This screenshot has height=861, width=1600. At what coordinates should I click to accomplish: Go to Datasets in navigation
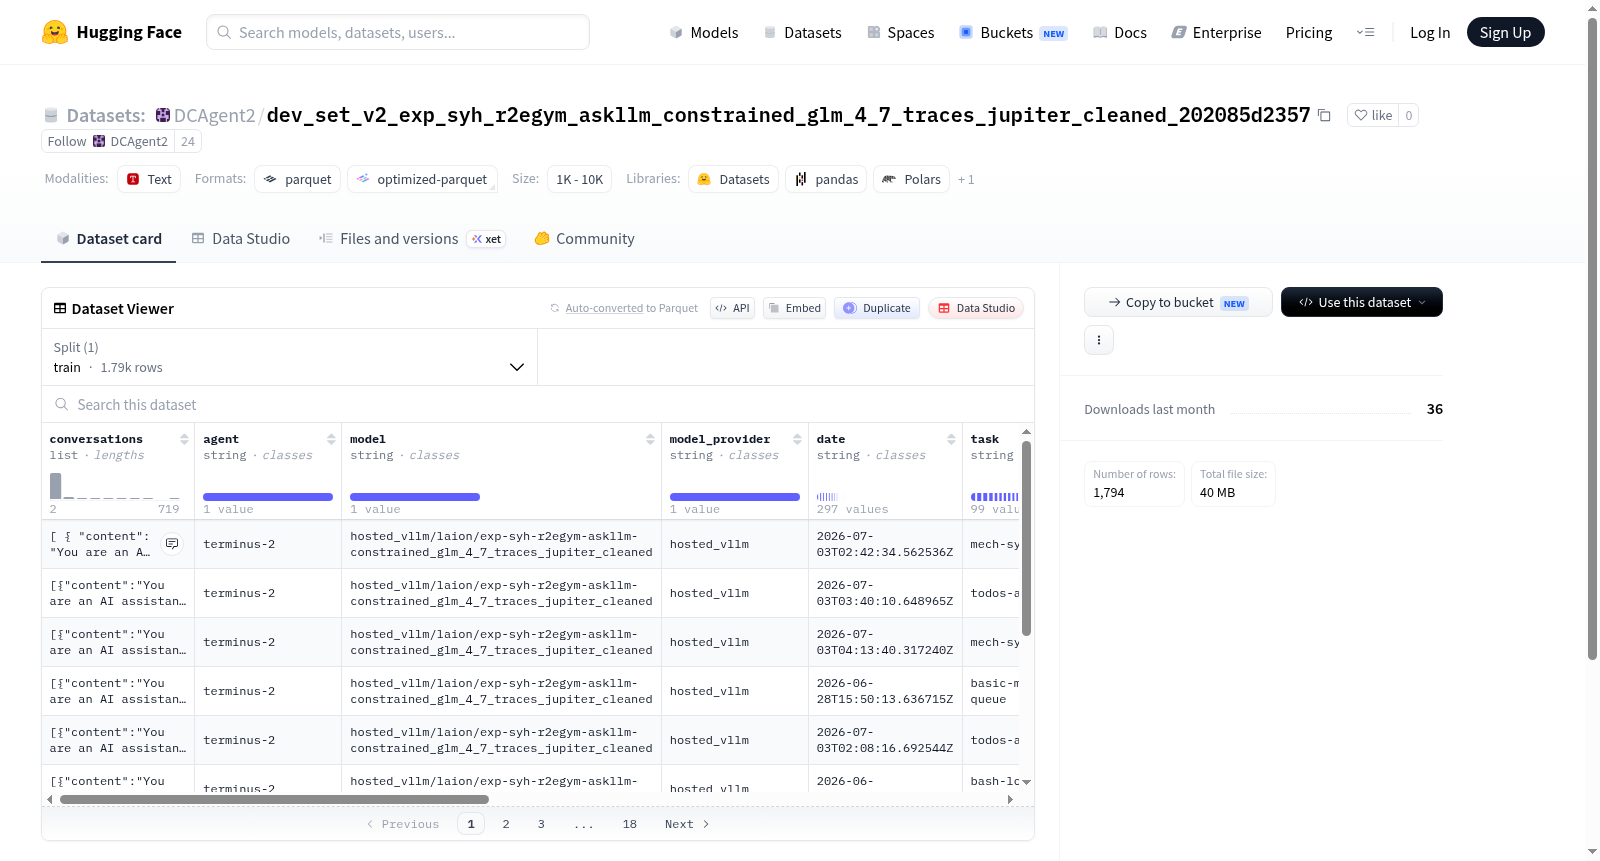pyautogui.click(x=803, y=32)
